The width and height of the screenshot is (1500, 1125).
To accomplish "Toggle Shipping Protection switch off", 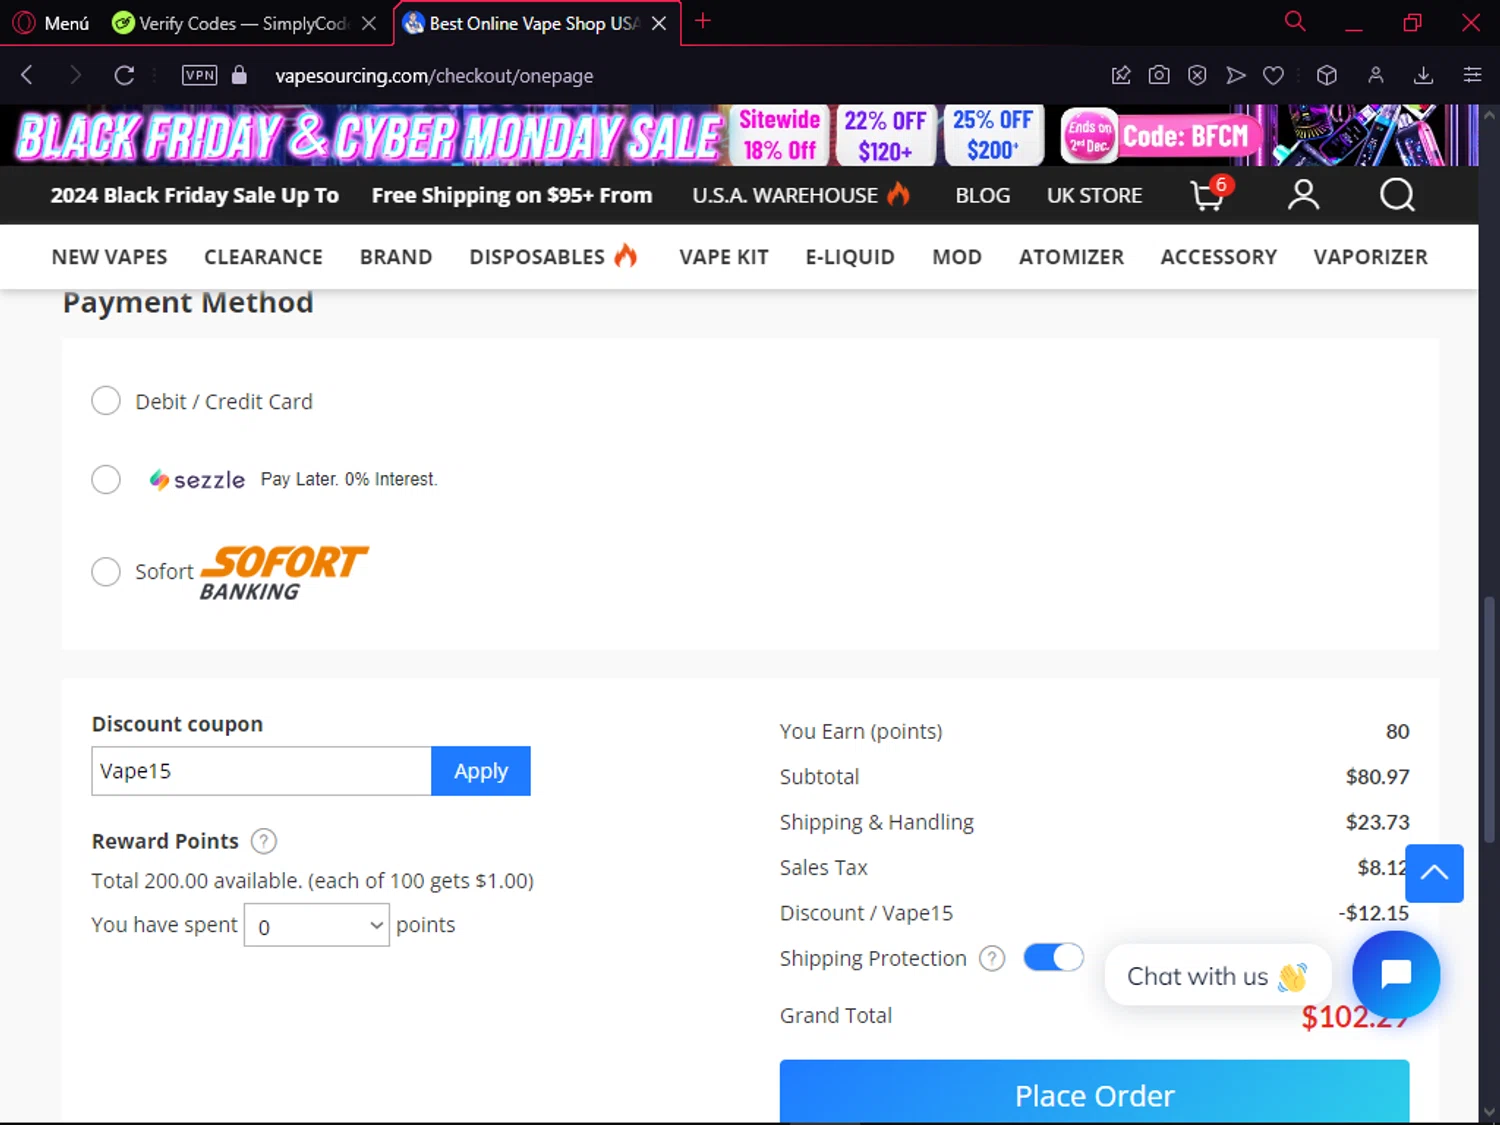I will pos(1054,957).
